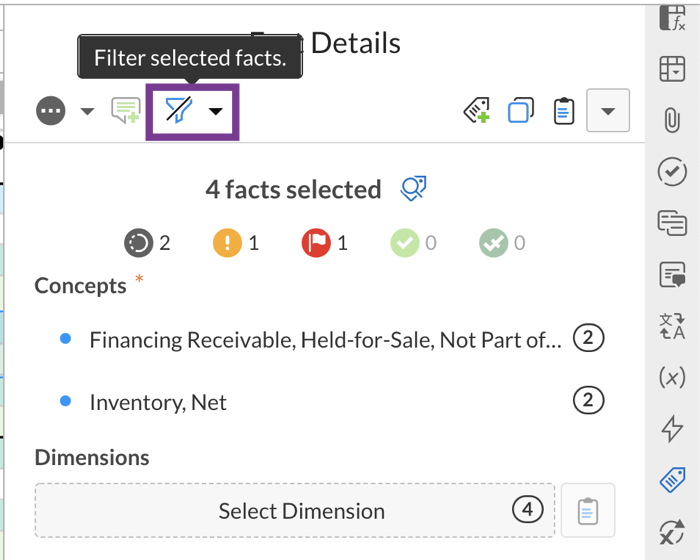This screenshot has height=560, width=700.
Task: Toggle the in-progress status showing 2
Action: (139, 243)
